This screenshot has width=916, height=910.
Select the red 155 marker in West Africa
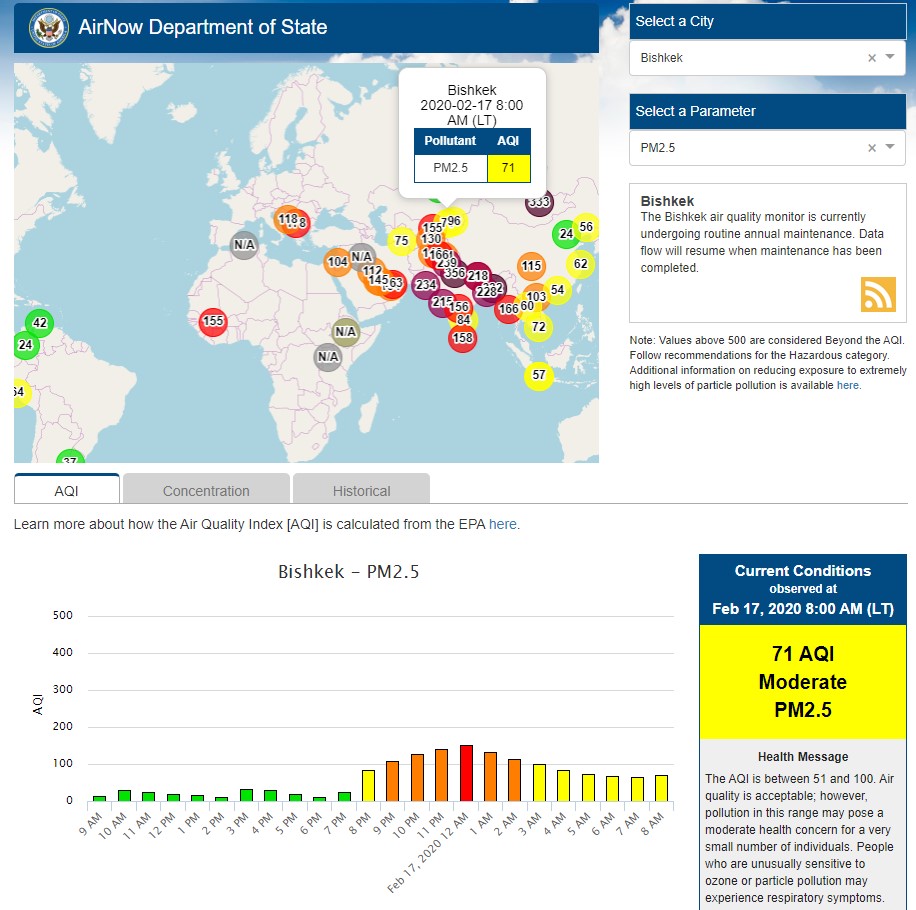tap(213, 321)
